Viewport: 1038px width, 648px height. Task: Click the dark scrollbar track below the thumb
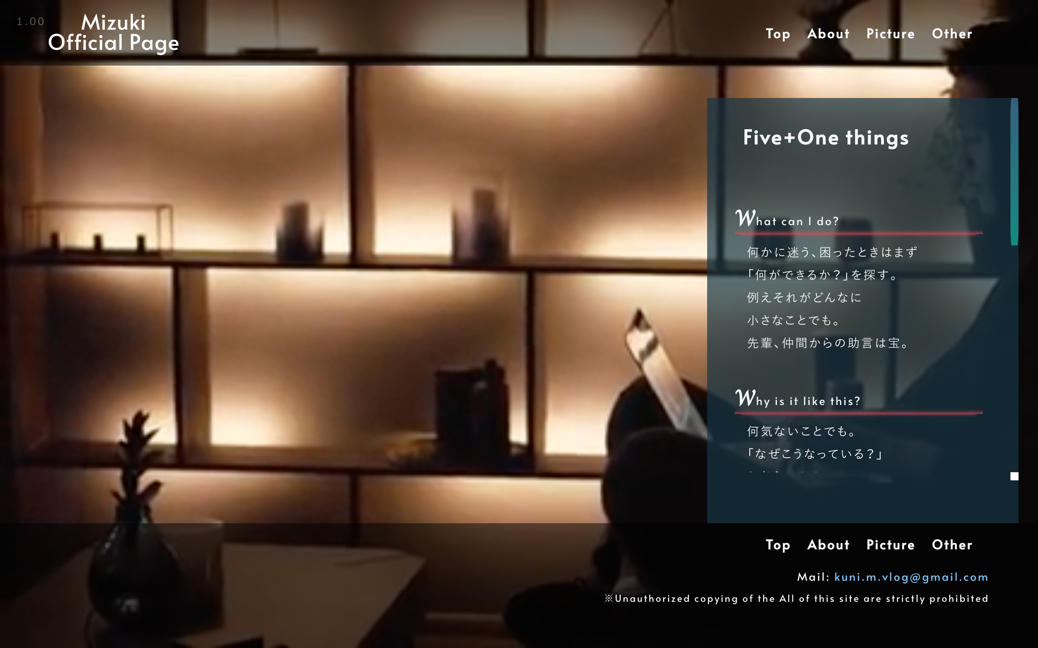pyautogui.click(x=1014, y=357)
